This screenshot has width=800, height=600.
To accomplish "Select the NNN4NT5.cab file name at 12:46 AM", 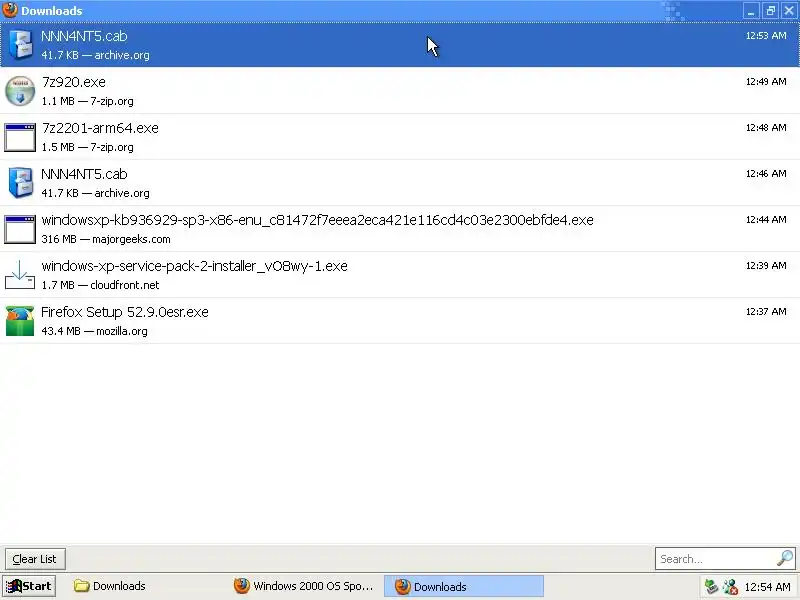I will 84,174.
